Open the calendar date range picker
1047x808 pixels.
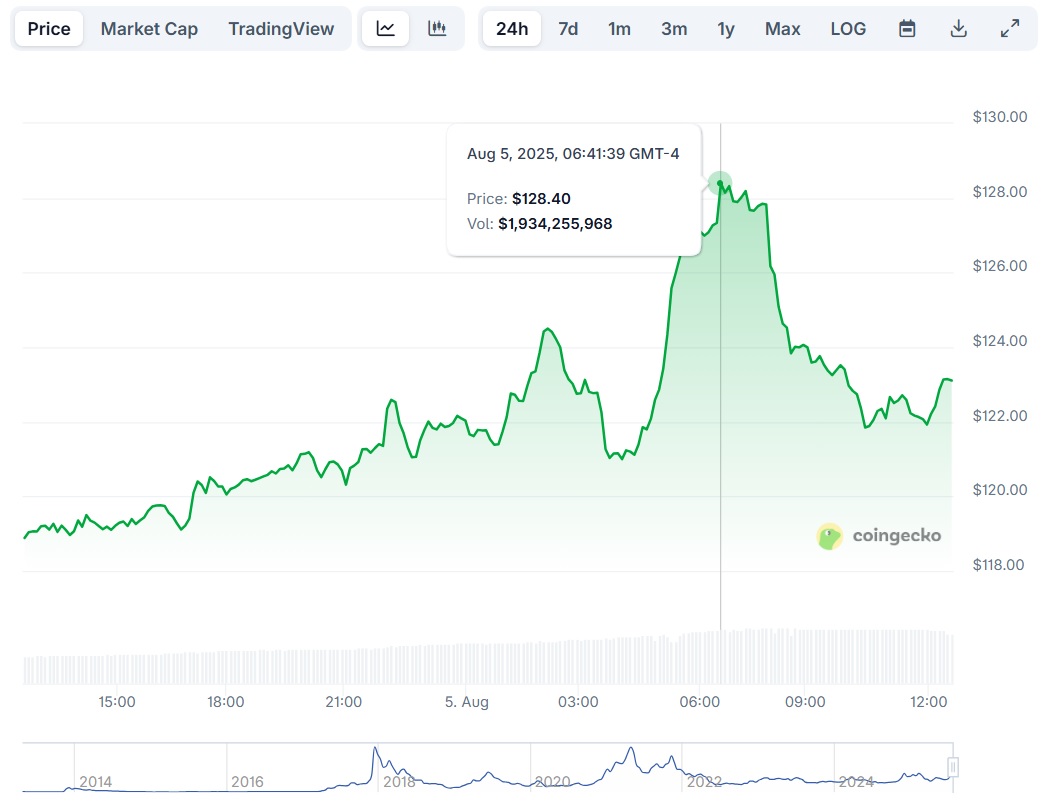pos(907,29)
